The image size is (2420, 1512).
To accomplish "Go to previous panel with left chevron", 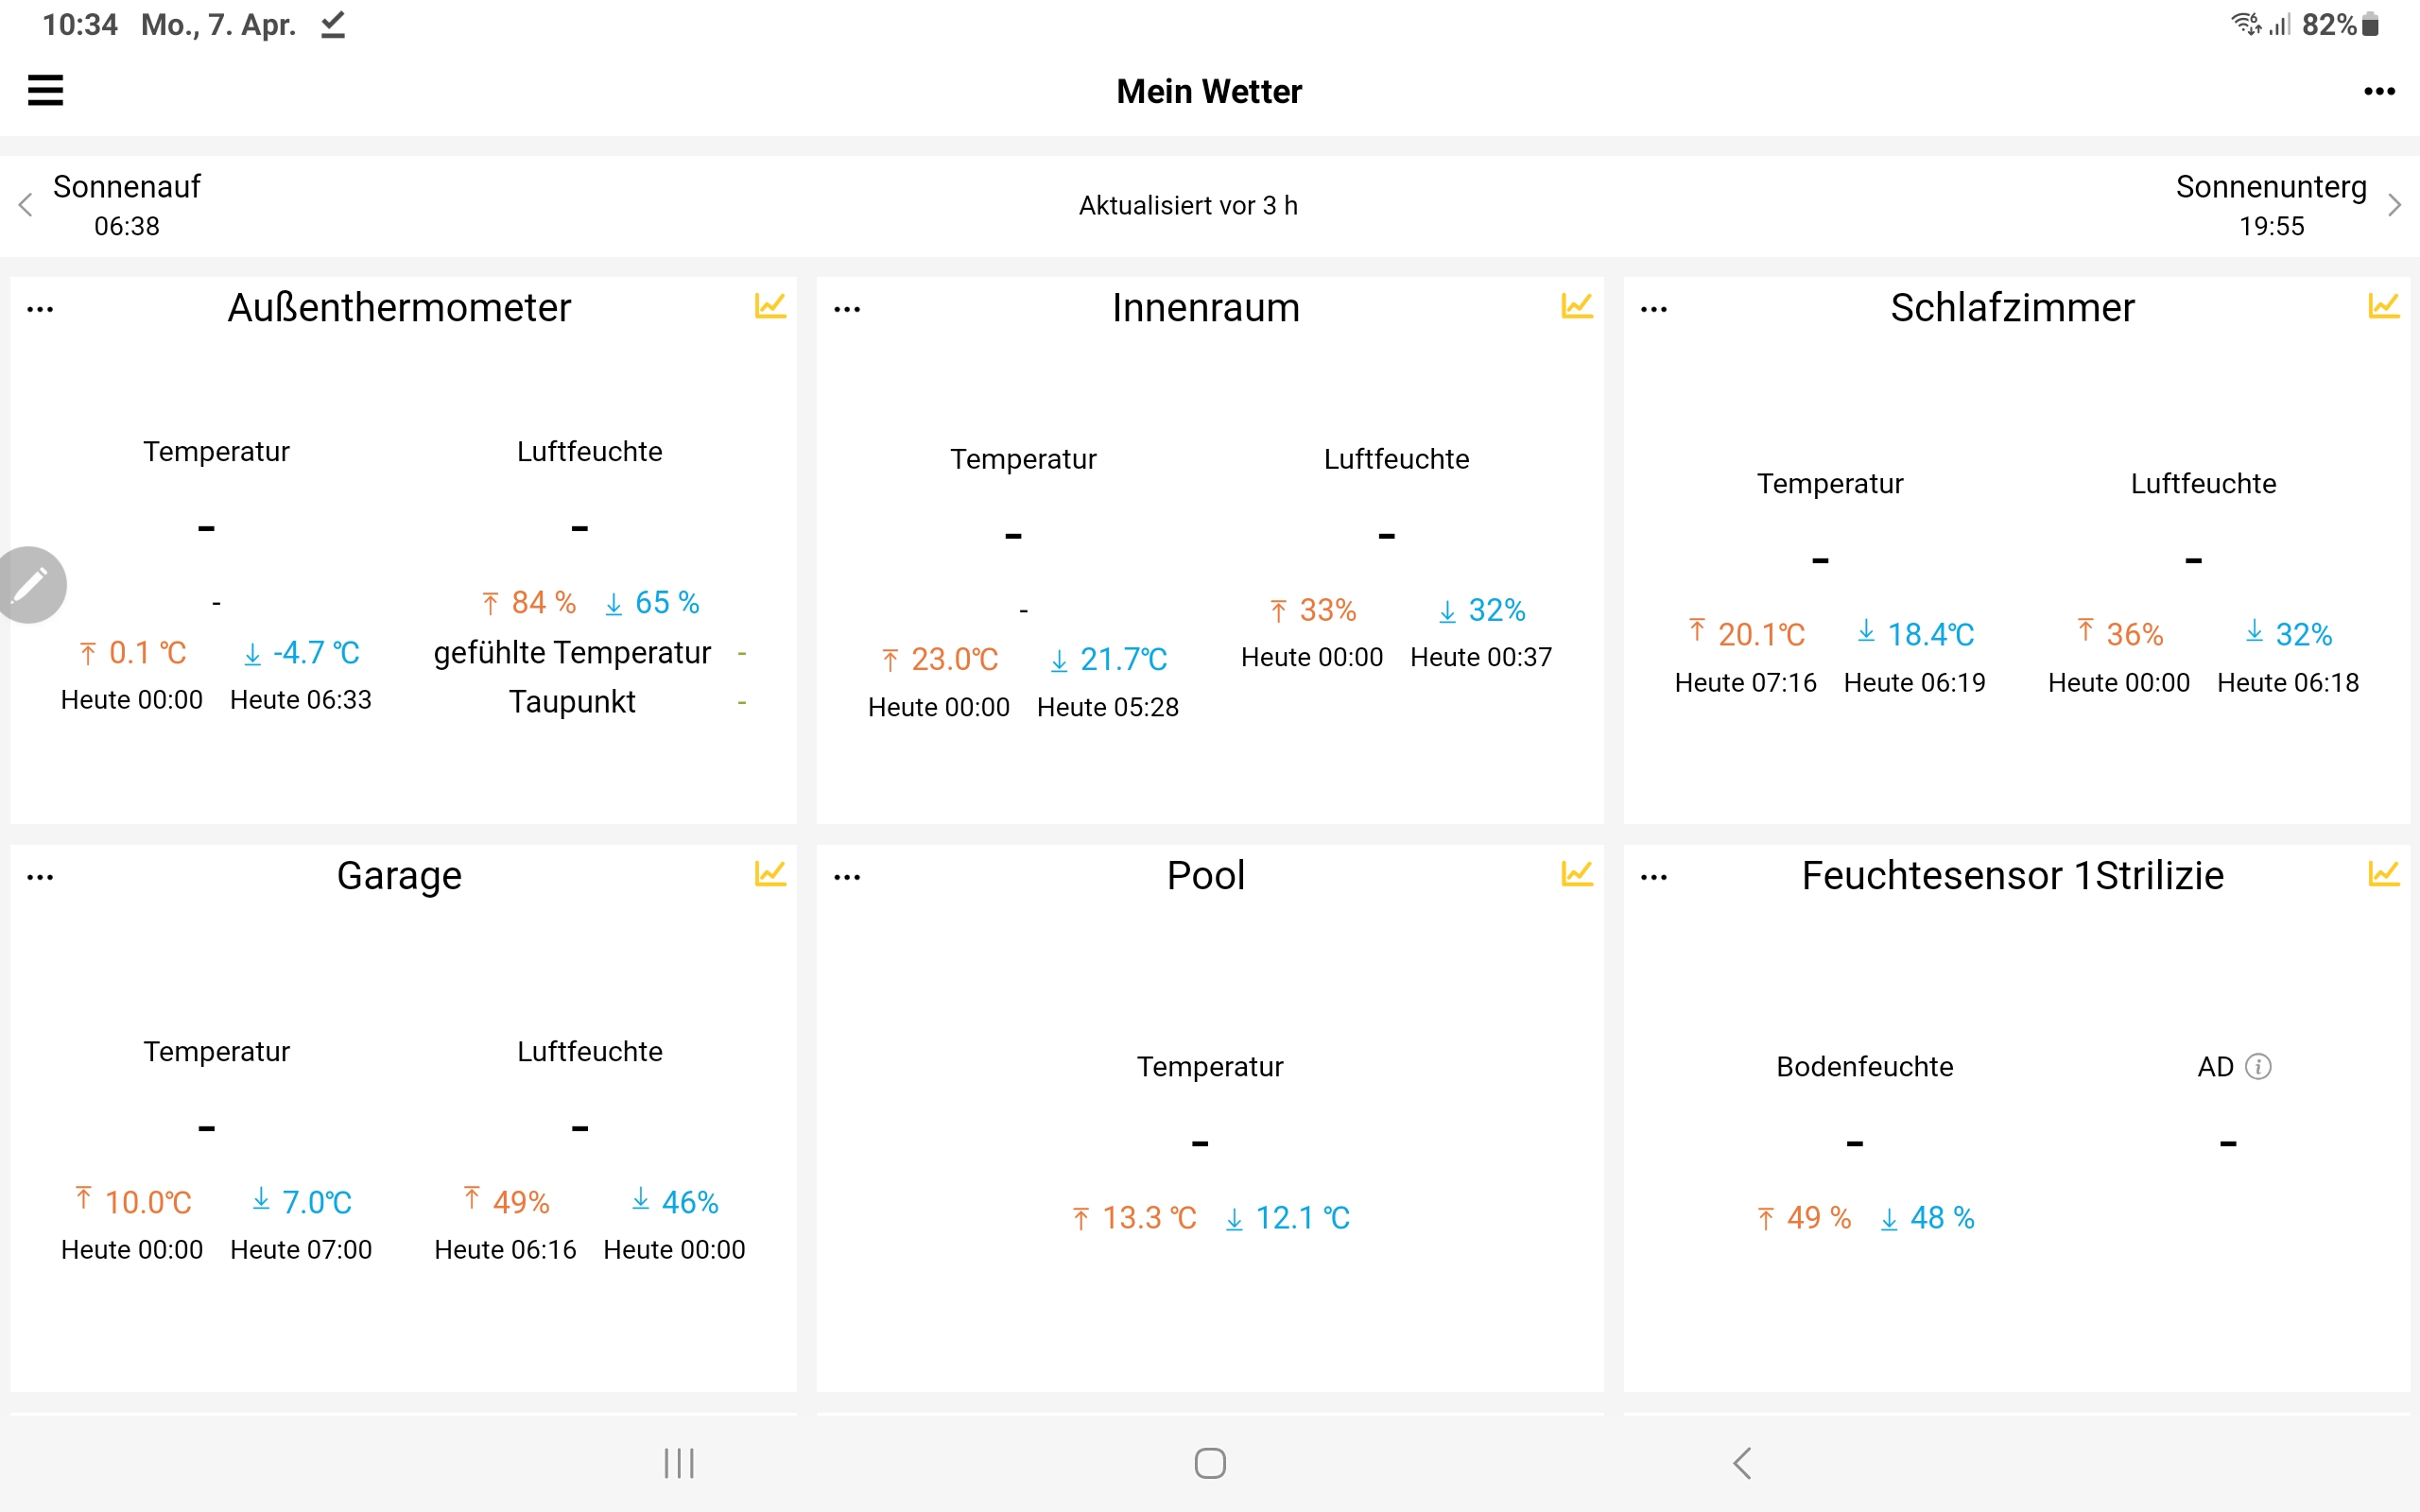I will (26, 205).
